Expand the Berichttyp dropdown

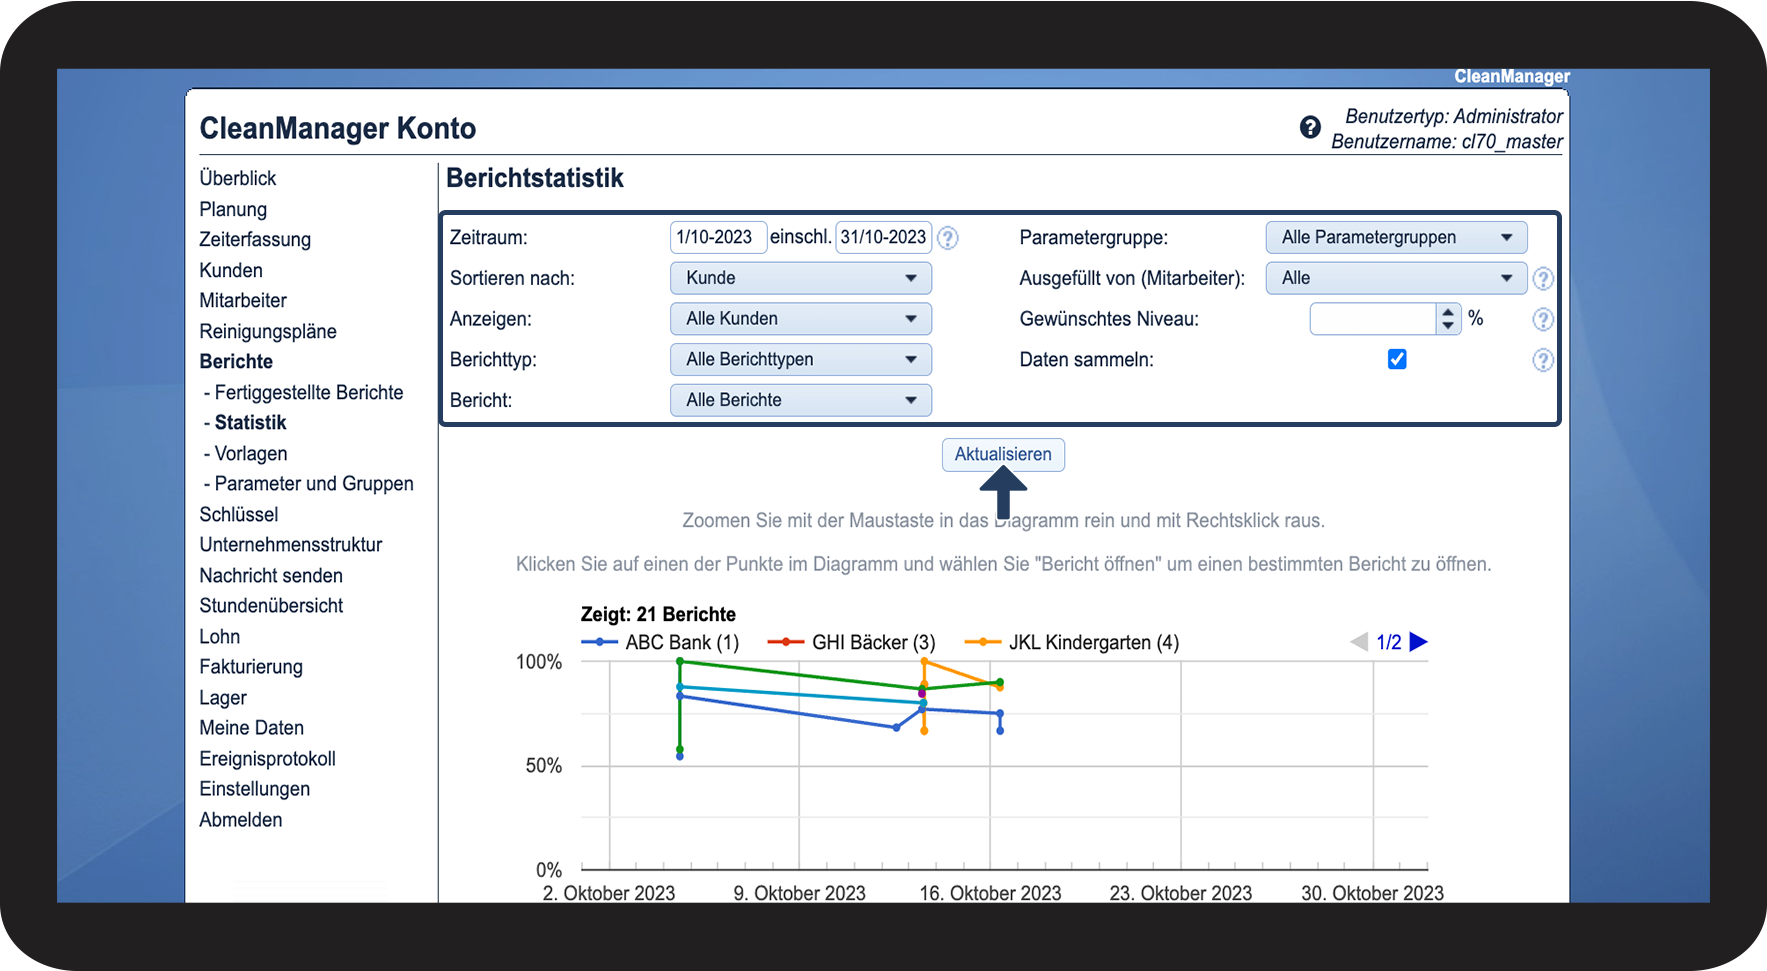click(800, 360)
